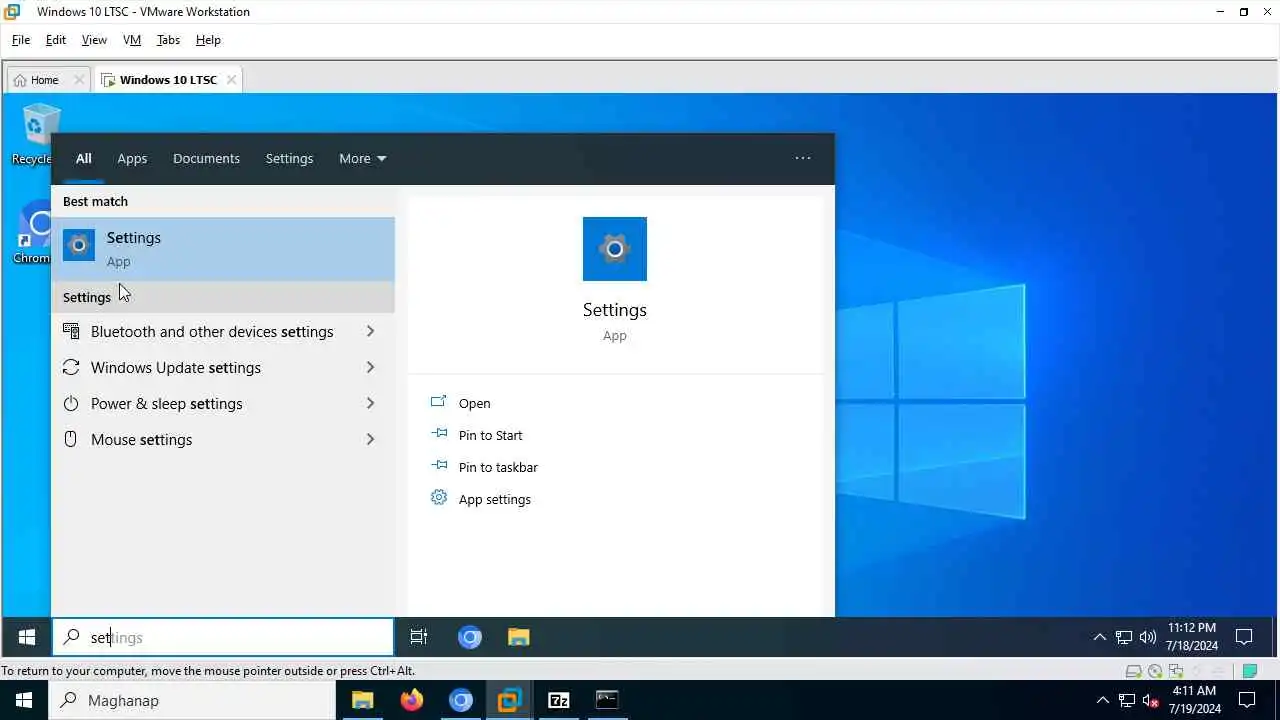The height and width of the screenshot is (720, 1280).
Task: Open the terminal on the host taskbar
Action: coord(607,700)
